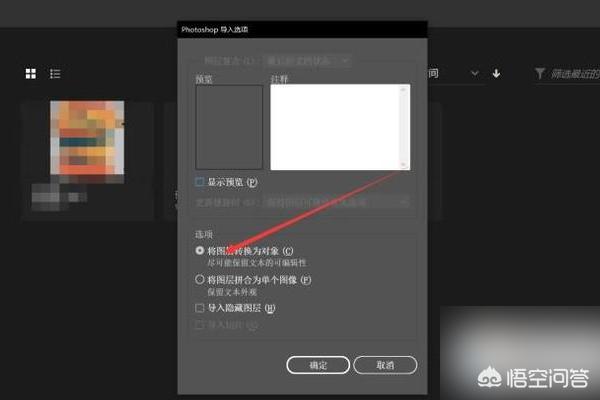The image size is (600, 400).
Task: Click inside the 注释 text area
Action: [335, 127]
